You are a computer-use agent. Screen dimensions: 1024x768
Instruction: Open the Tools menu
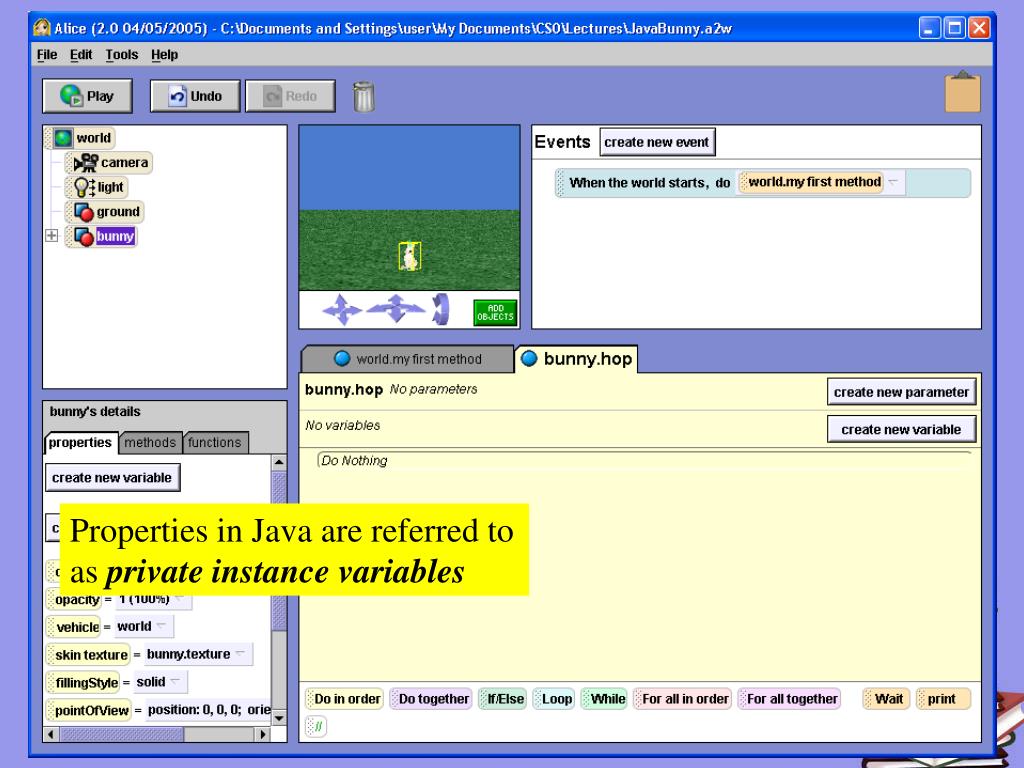[122, 54]
